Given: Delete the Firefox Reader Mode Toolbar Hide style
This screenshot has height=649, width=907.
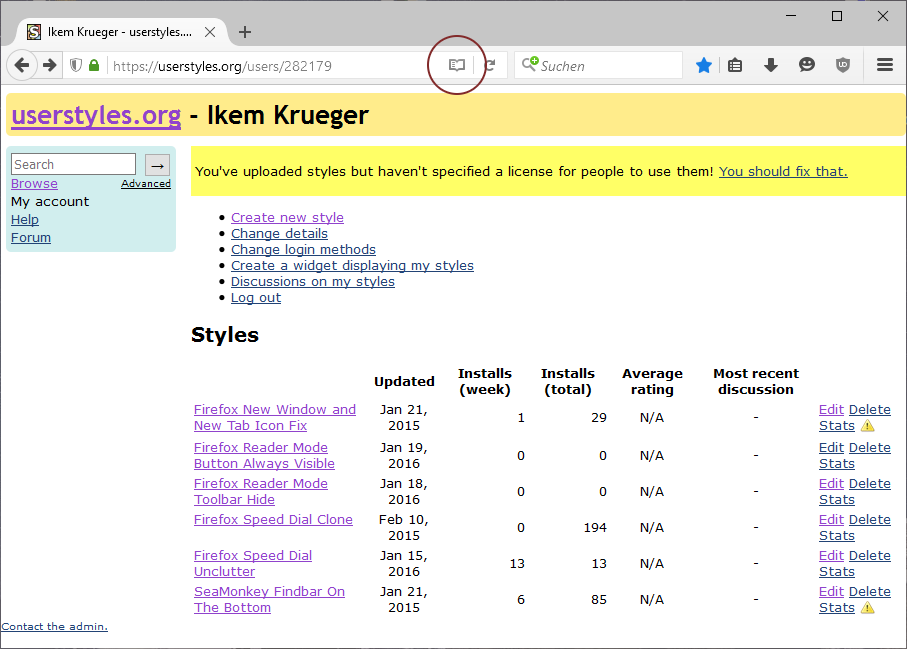Looking at the screenshot, I should coord(869,483).
